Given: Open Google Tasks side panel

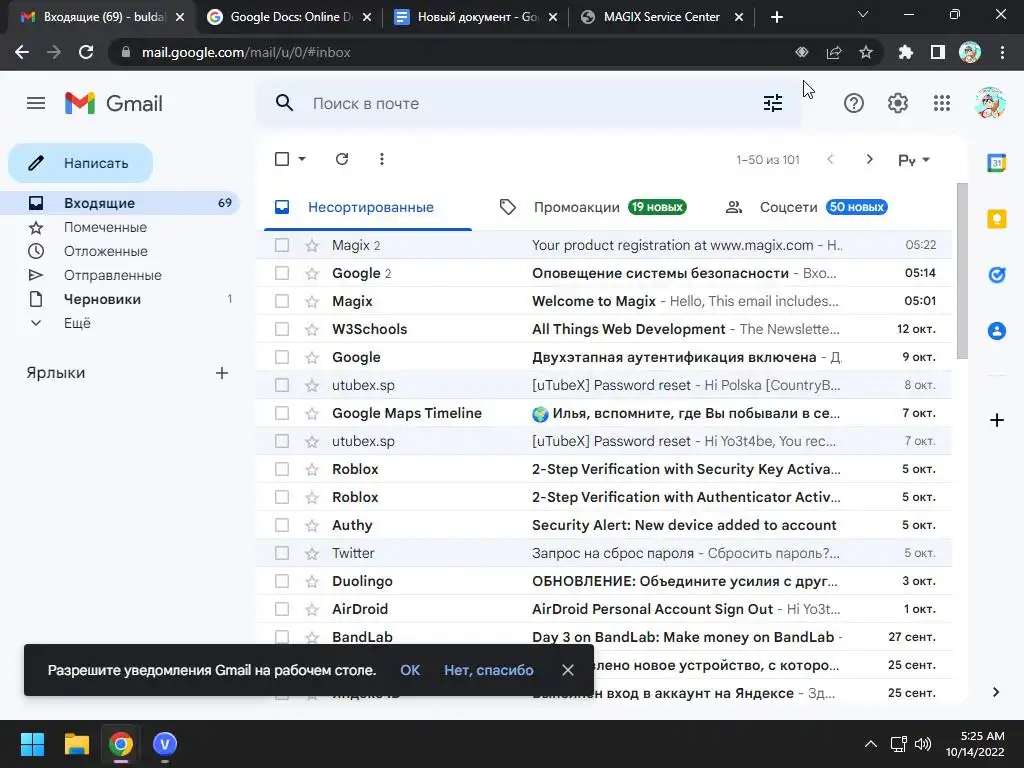Looking at the screenshot, I should coord(997,275).
